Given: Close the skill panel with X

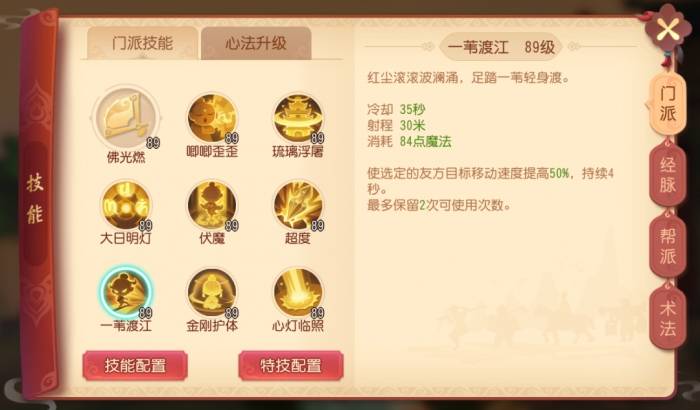Looking at the screenshot, I should 668,30.
